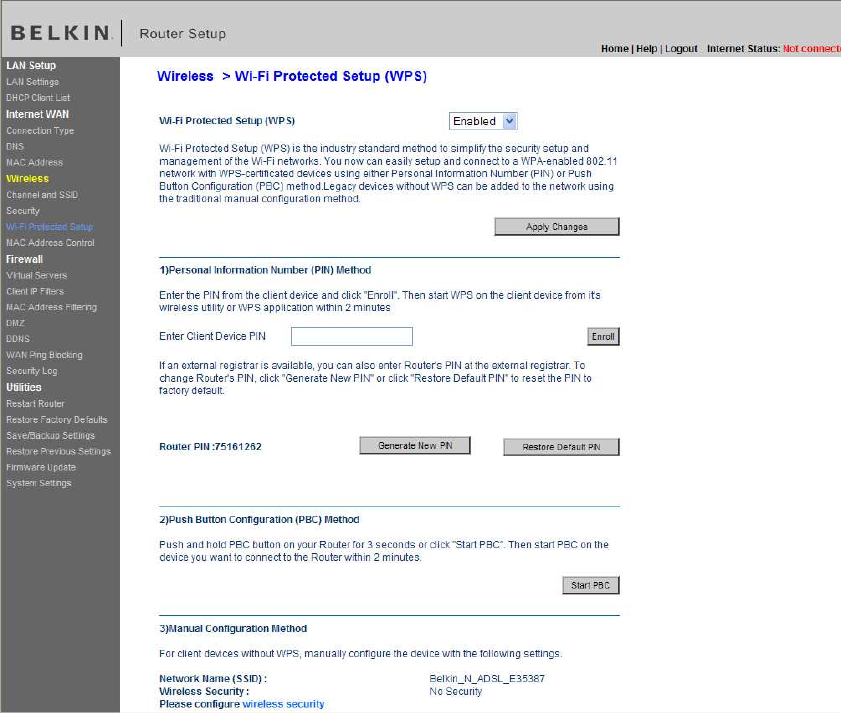Click the 'Router Setup' header text
This screenshot has width=841, height=713.
pyautogui.click(x=182, y=33)
